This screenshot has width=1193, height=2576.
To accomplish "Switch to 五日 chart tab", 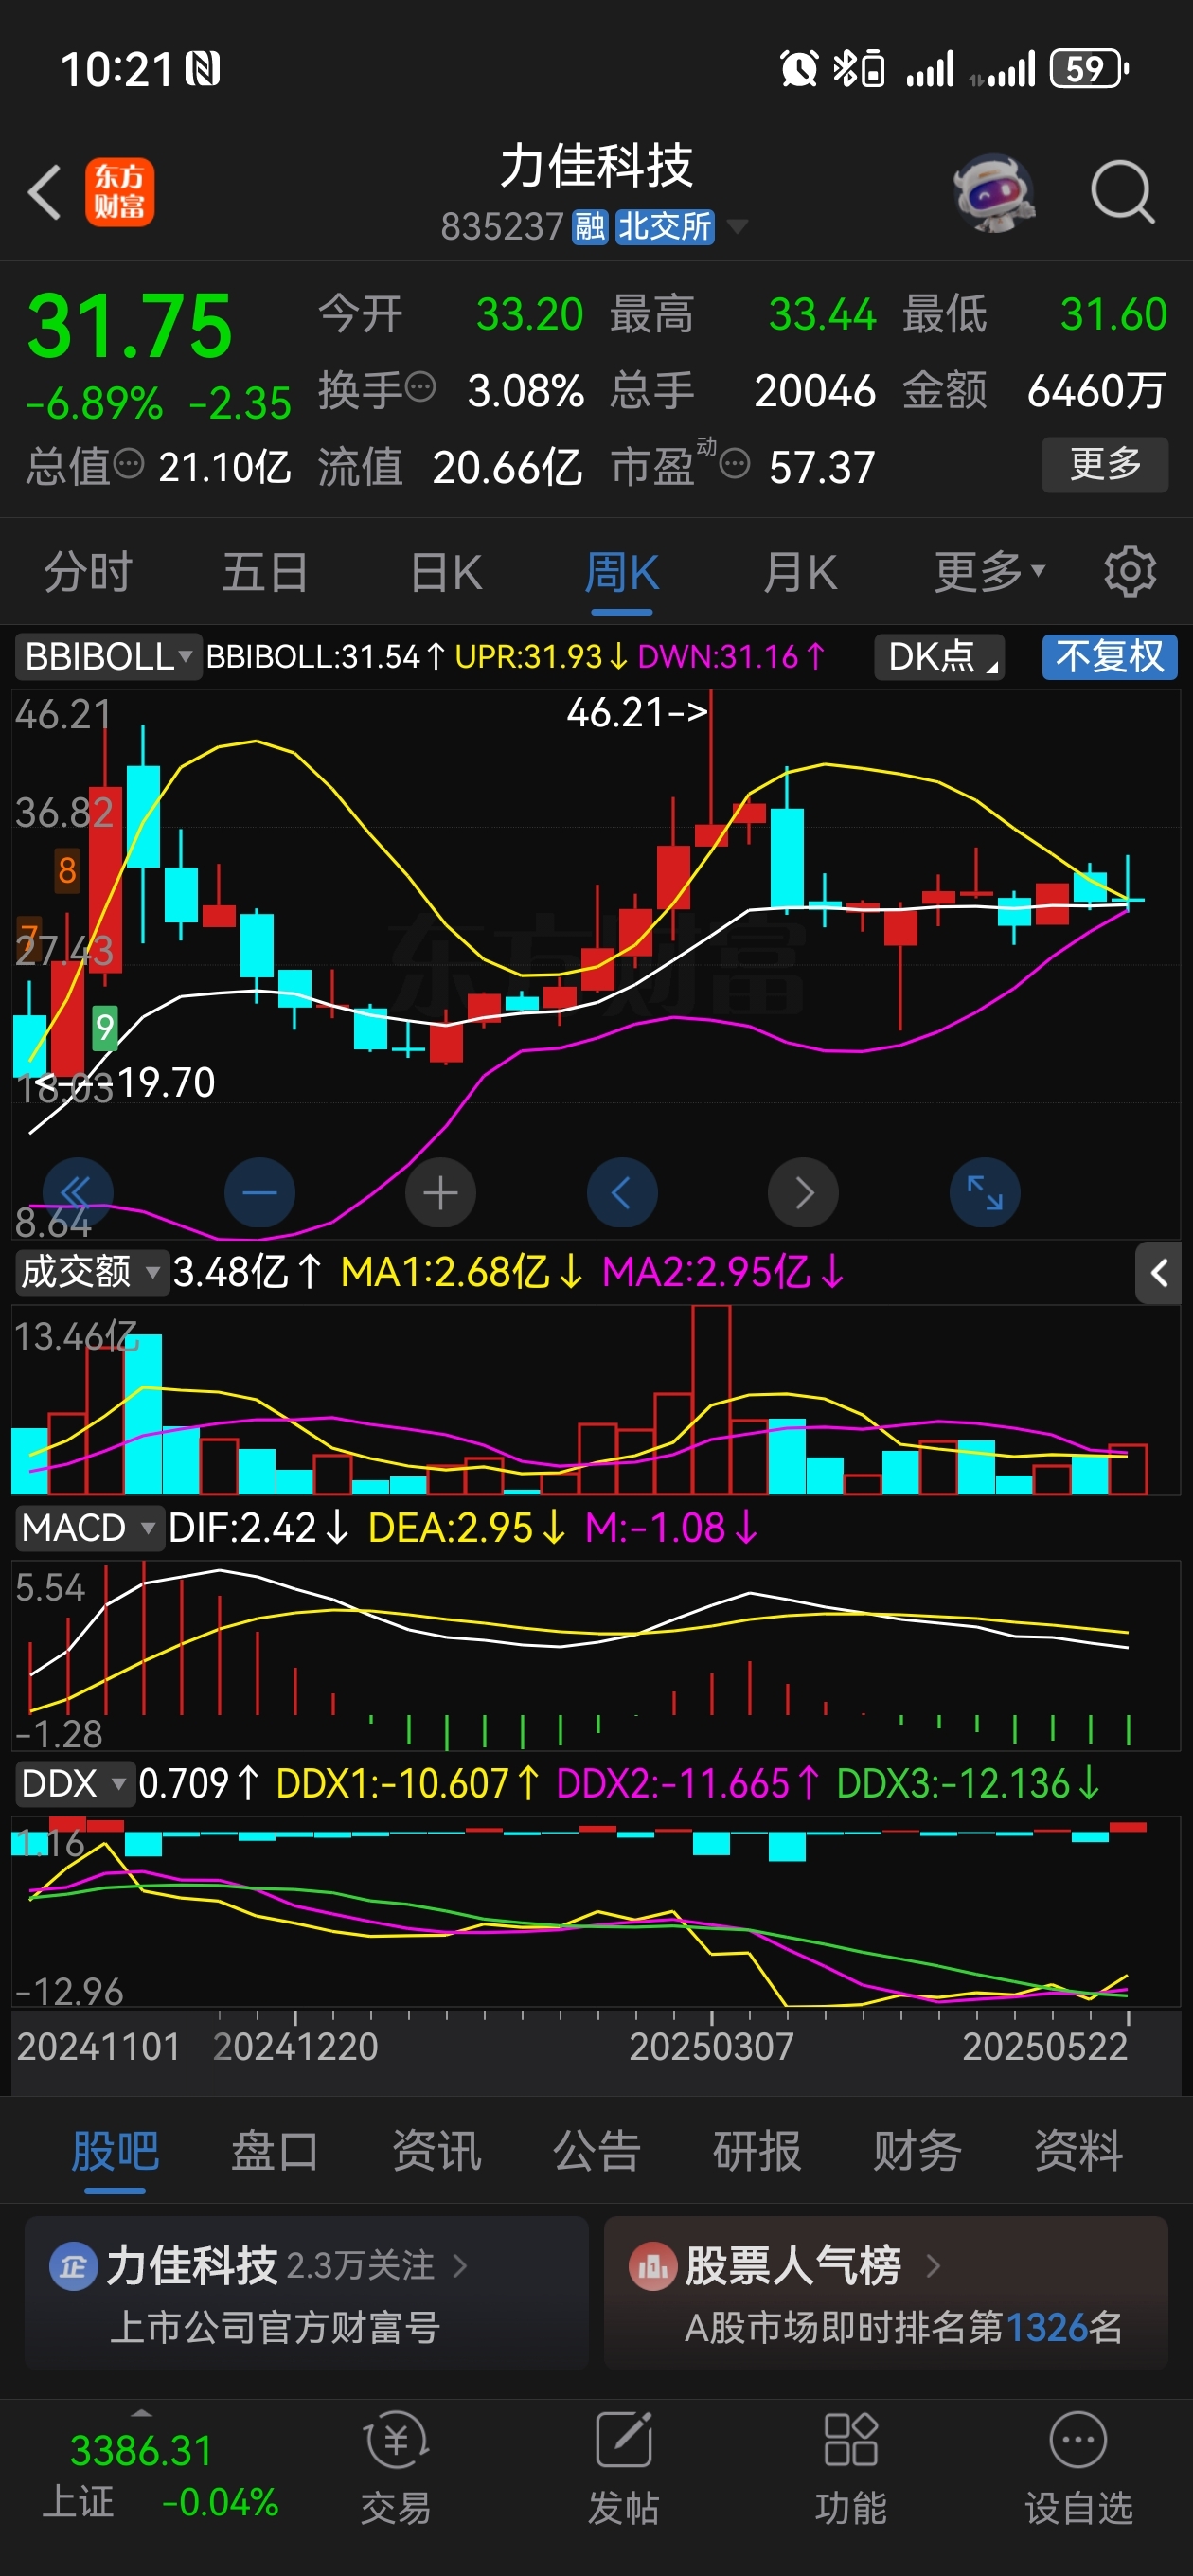I will (x=265, y=572).
